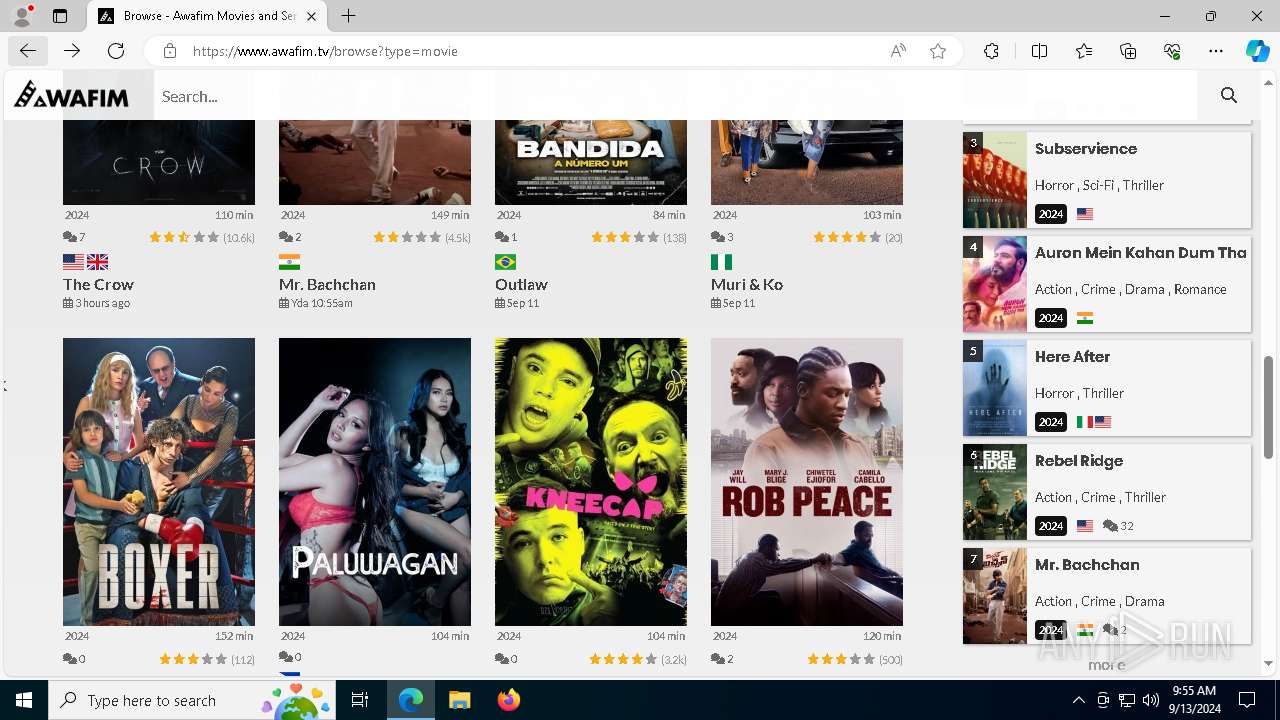Screen dimensions: 1280x720
Task: Open Copilot sidebar icon
Action: tap(1257, 51)
